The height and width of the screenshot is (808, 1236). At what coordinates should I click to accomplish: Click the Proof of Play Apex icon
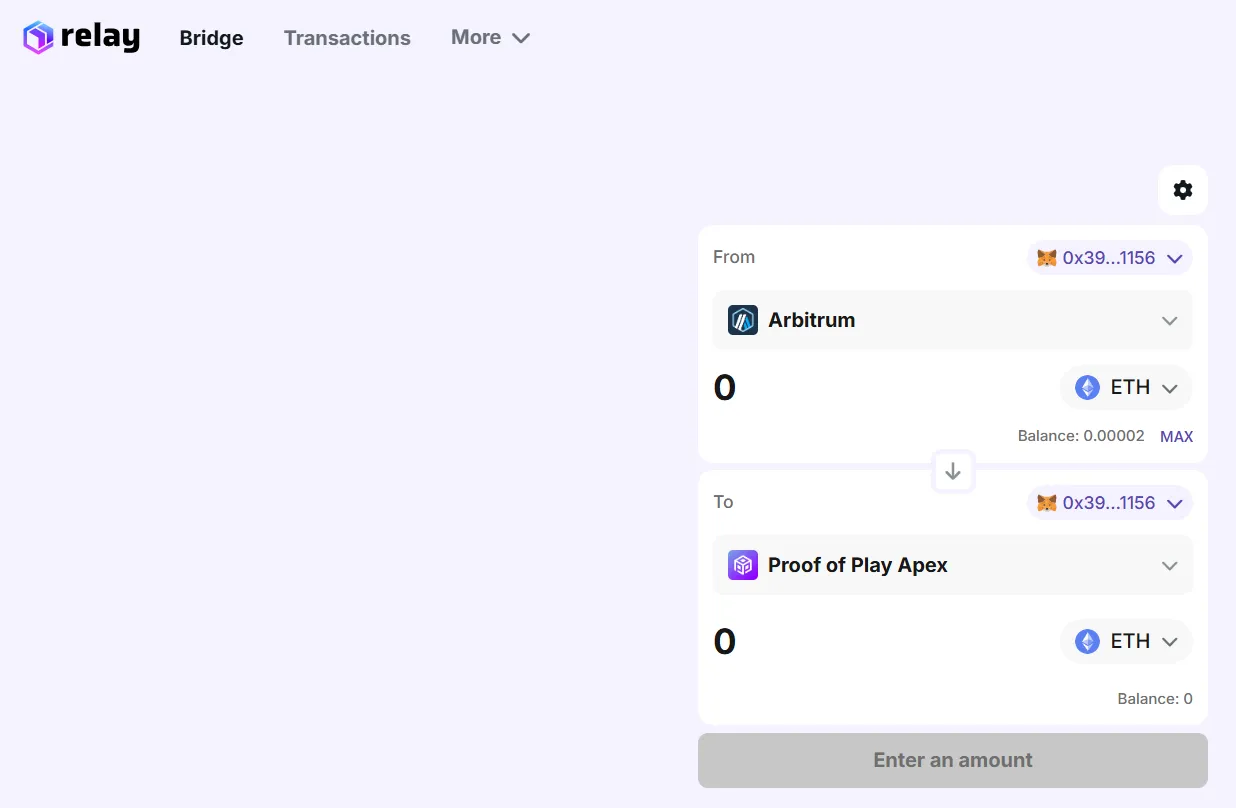coord(743,565)
